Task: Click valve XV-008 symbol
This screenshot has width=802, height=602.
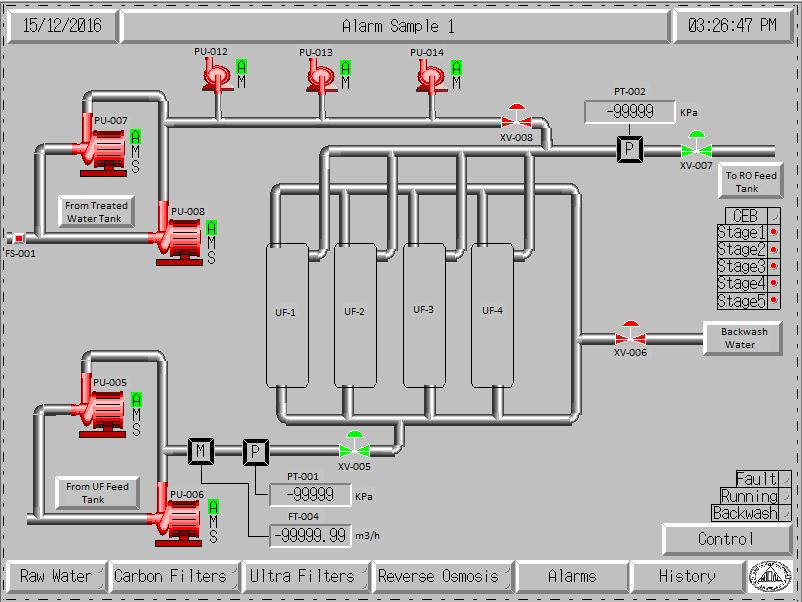Action: pyautogui.click(x=517, y=117)
